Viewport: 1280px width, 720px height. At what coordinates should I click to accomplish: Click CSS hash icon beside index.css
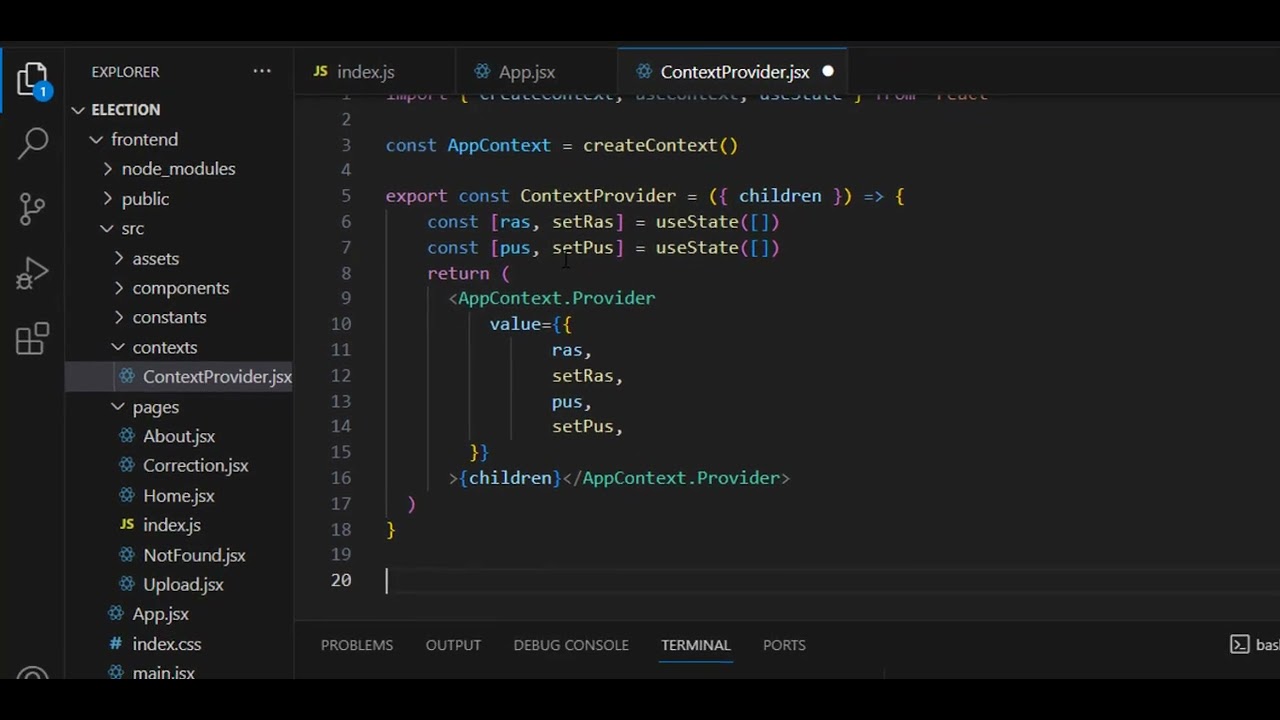pyautogui.click(x=116, y=644)
